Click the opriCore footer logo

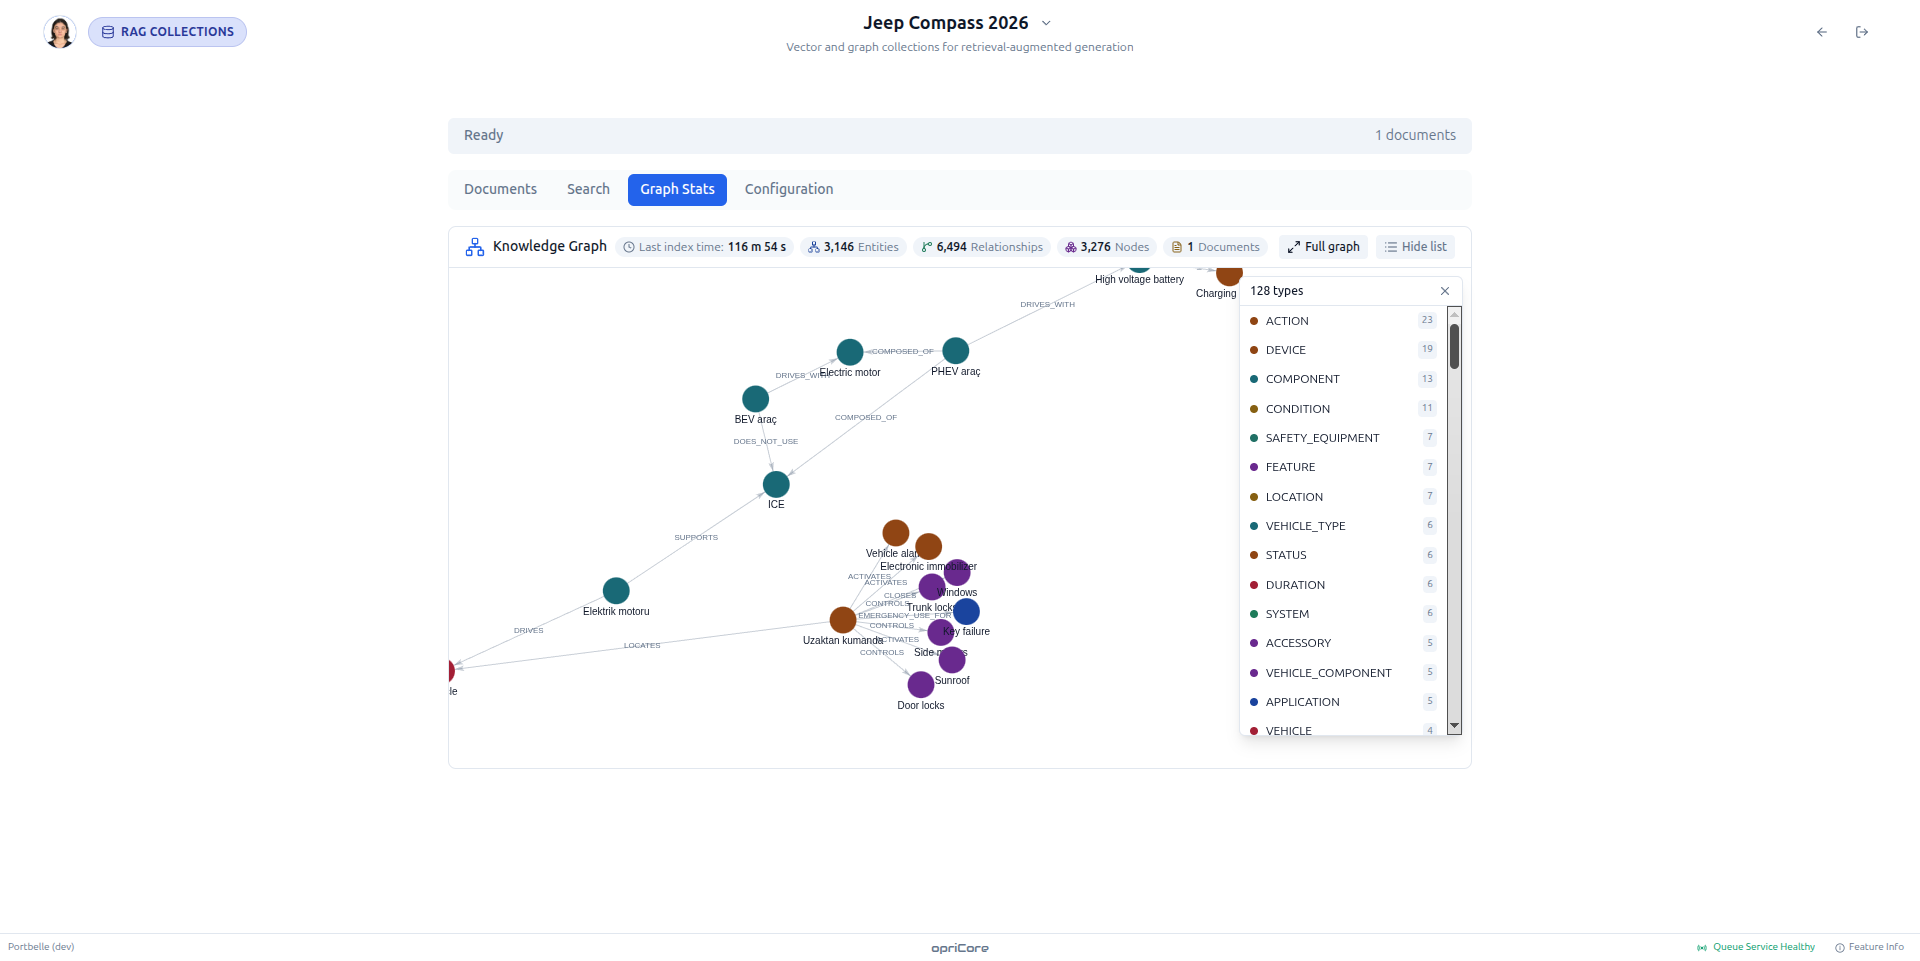(960, 948)
